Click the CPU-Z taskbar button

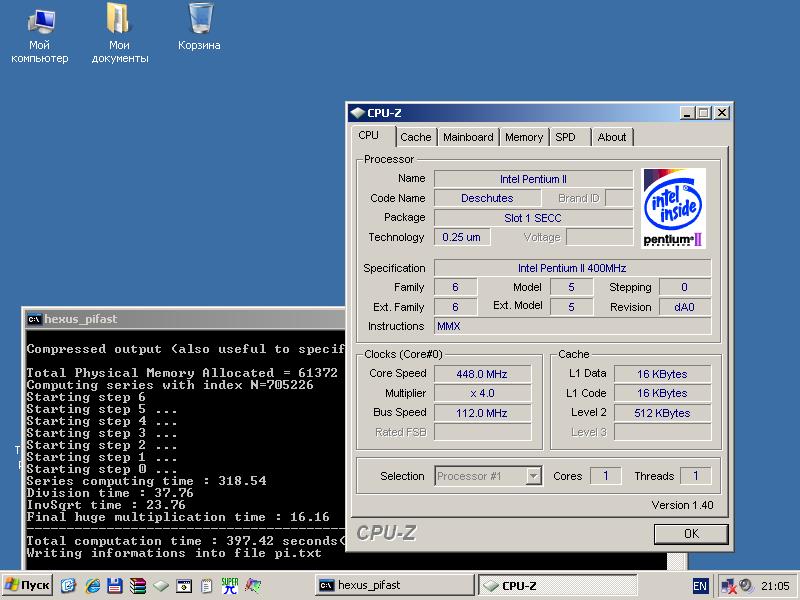[x=558, y=585]
